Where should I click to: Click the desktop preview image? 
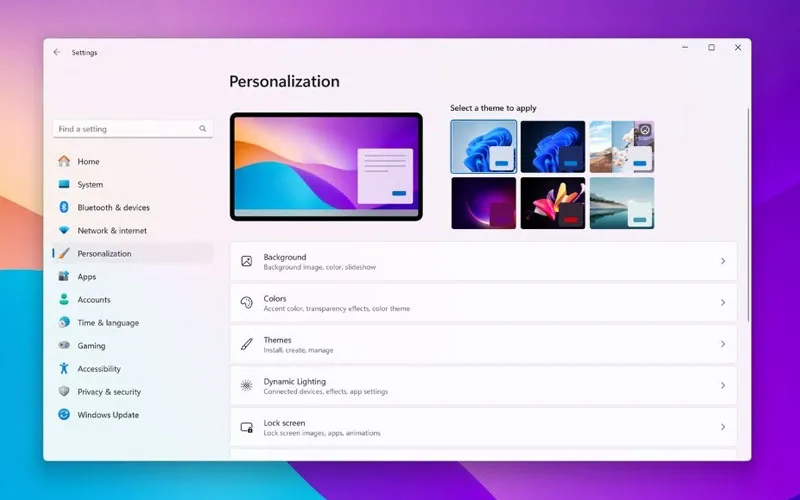[x=326, y=167]
